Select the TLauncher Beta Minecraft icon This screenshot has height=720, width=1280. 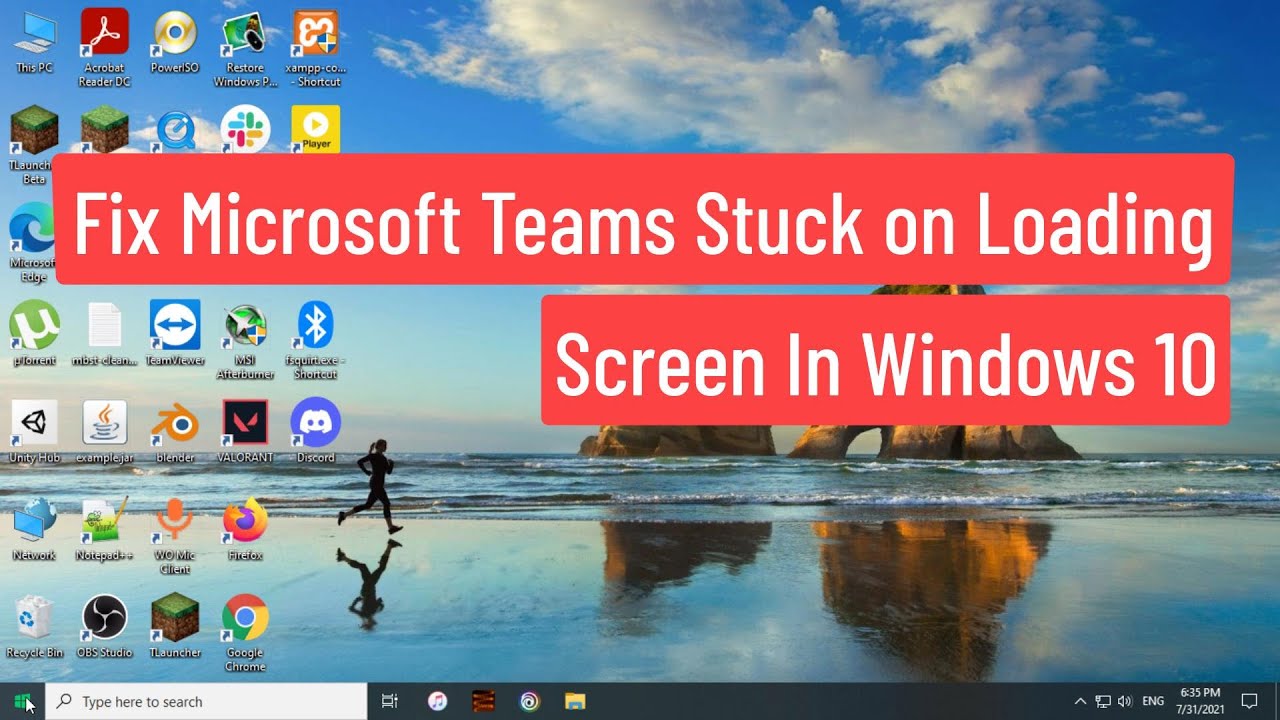(x=34, y=145)
